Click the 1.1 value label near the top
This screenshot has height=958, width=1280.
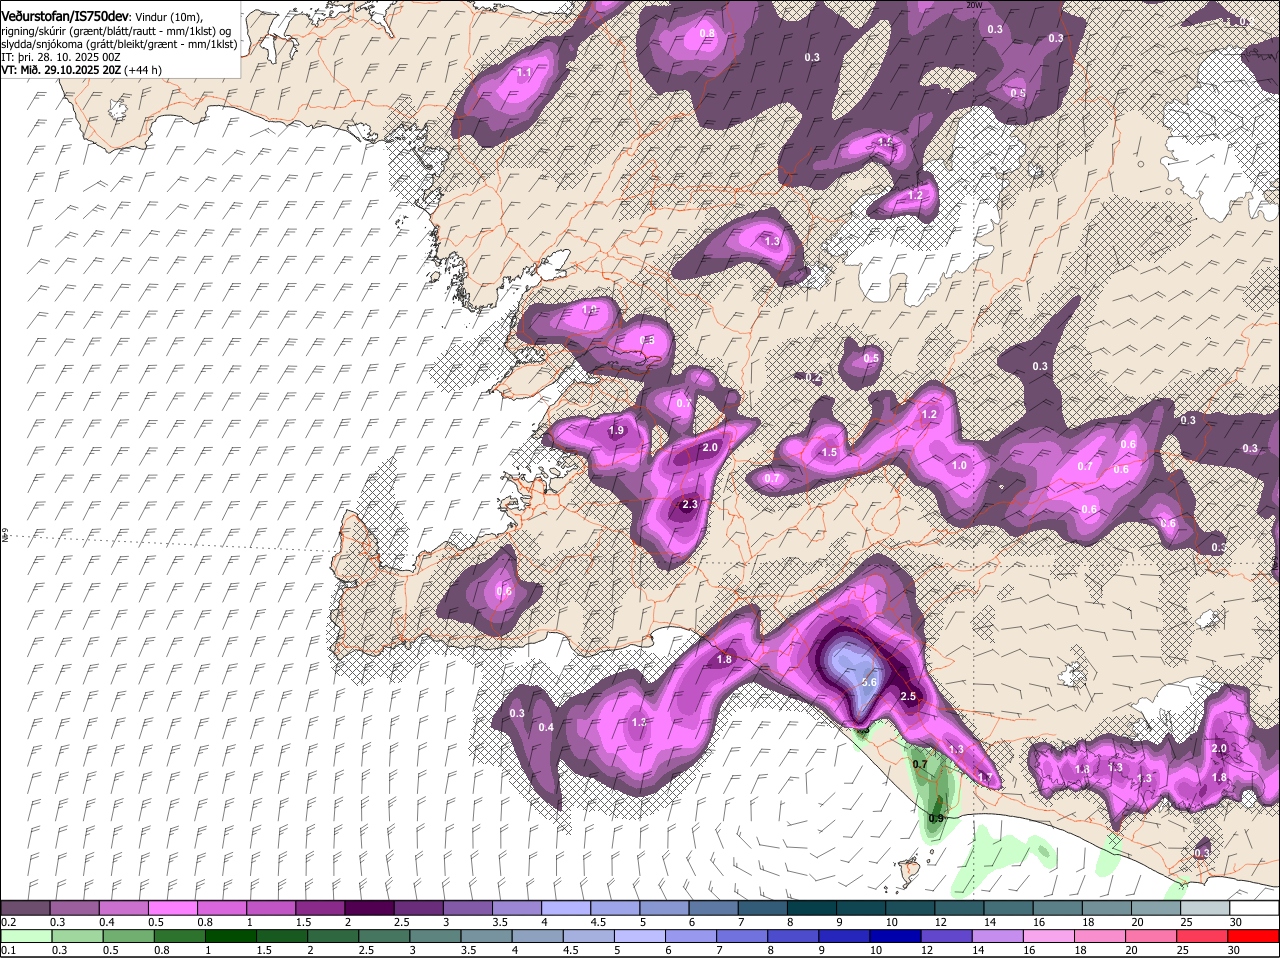[524, 73]
